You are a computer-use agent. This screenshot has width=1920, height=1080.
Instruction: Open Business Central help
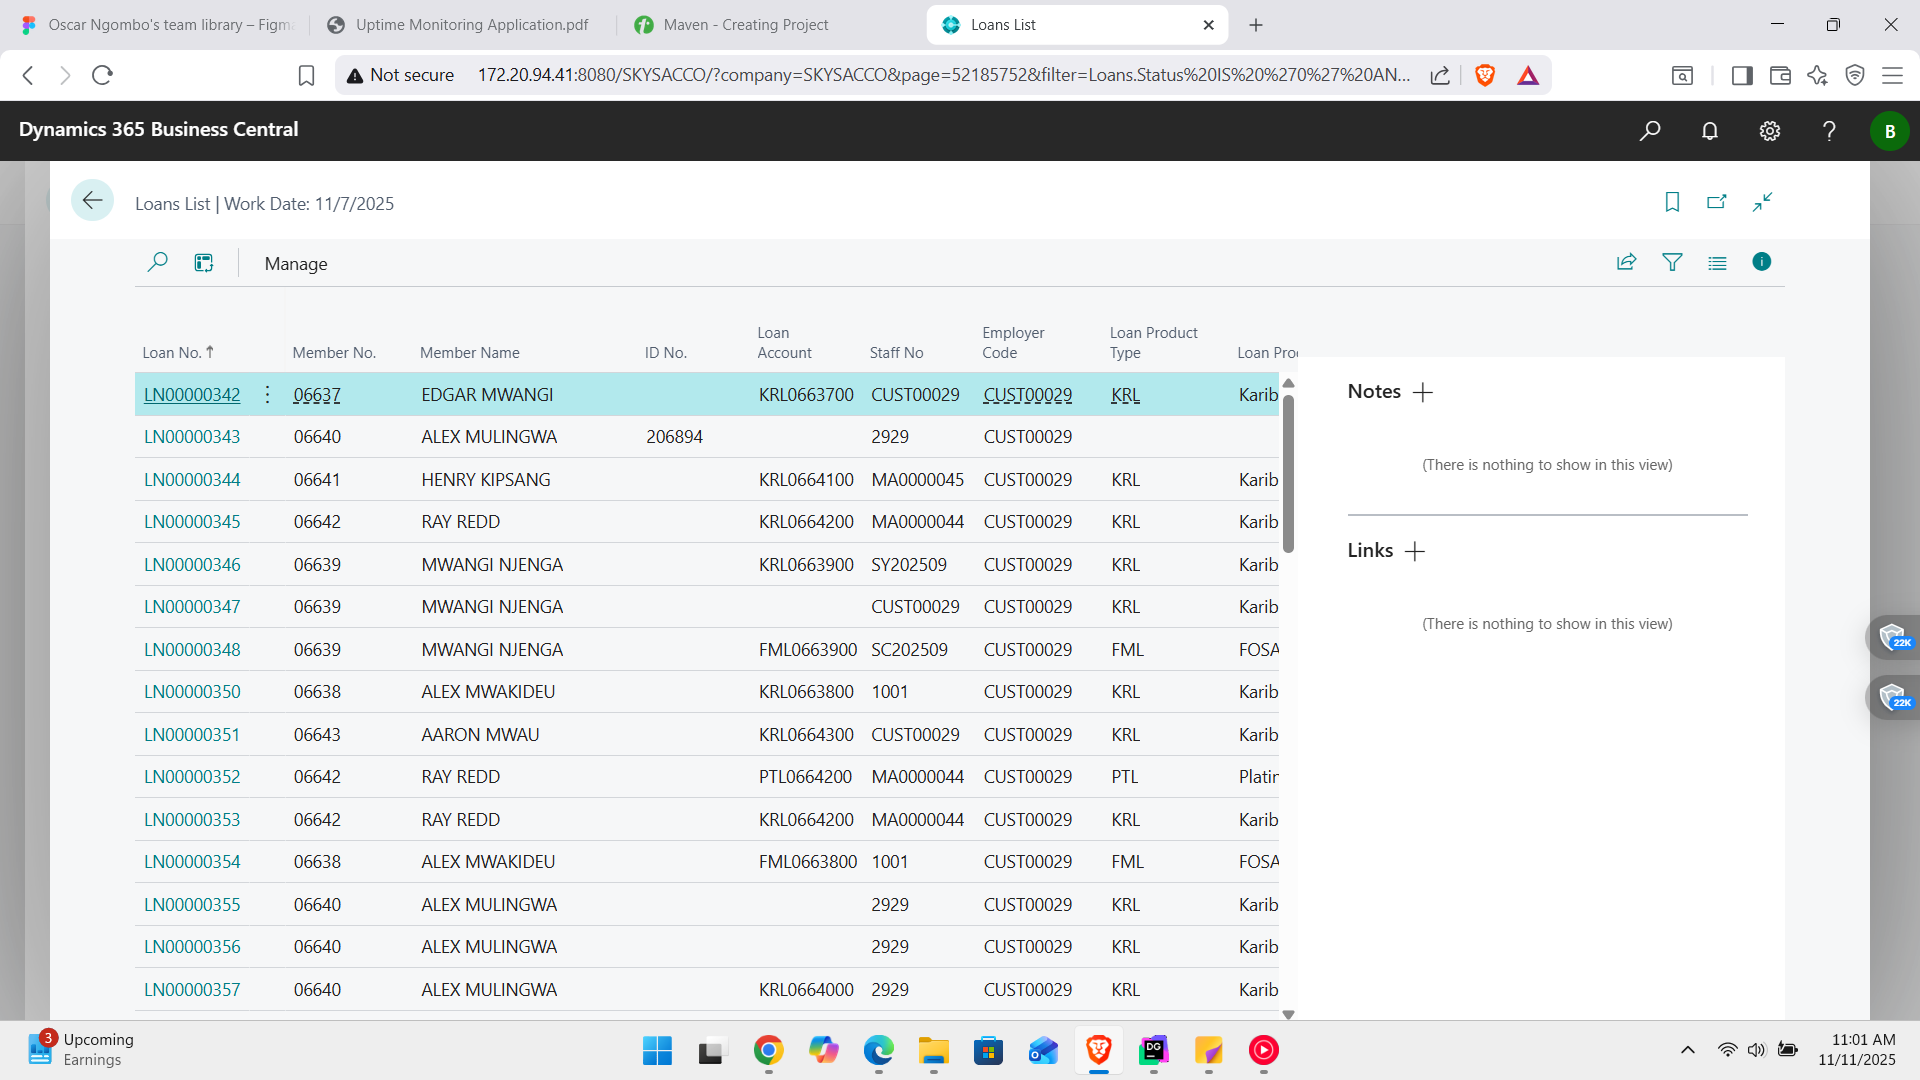coord(1829,130)
